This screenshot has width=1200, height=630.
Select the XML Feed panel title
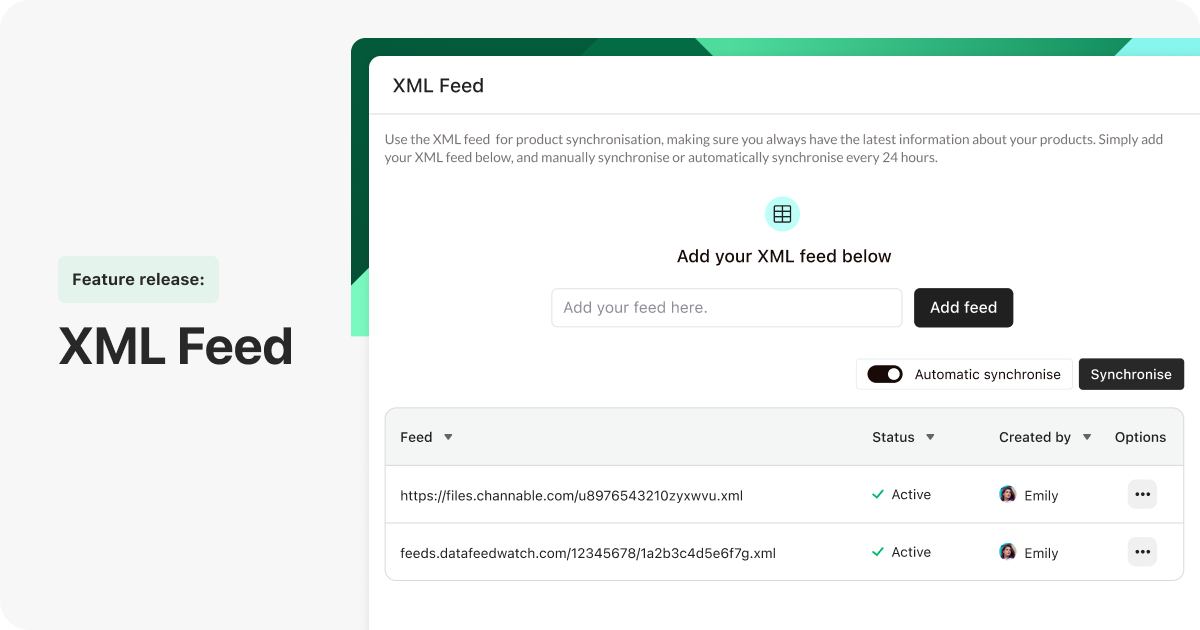pyautogui.click(x=439, y=86)
